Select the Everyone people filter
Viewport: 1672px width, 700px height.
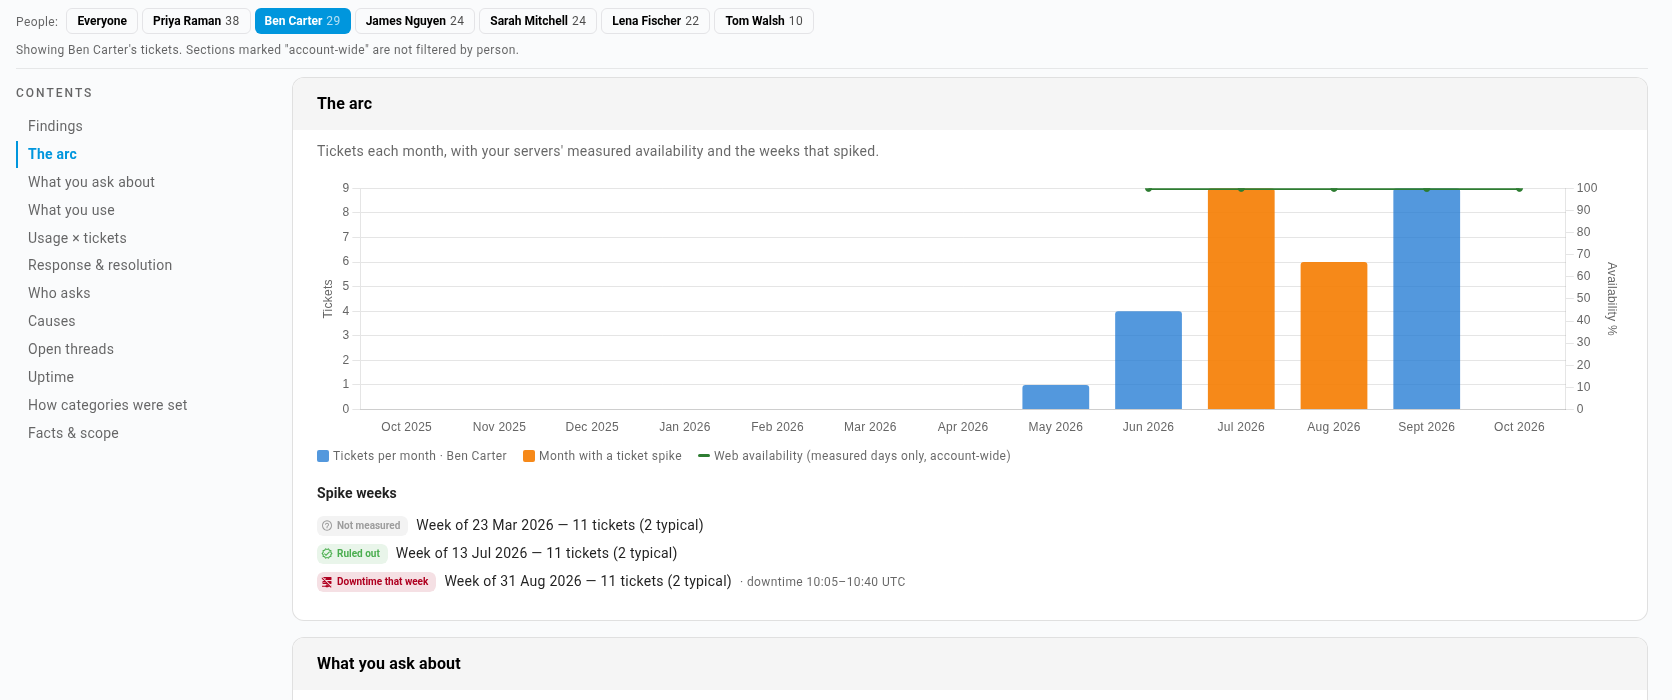[x=102, y=21]
